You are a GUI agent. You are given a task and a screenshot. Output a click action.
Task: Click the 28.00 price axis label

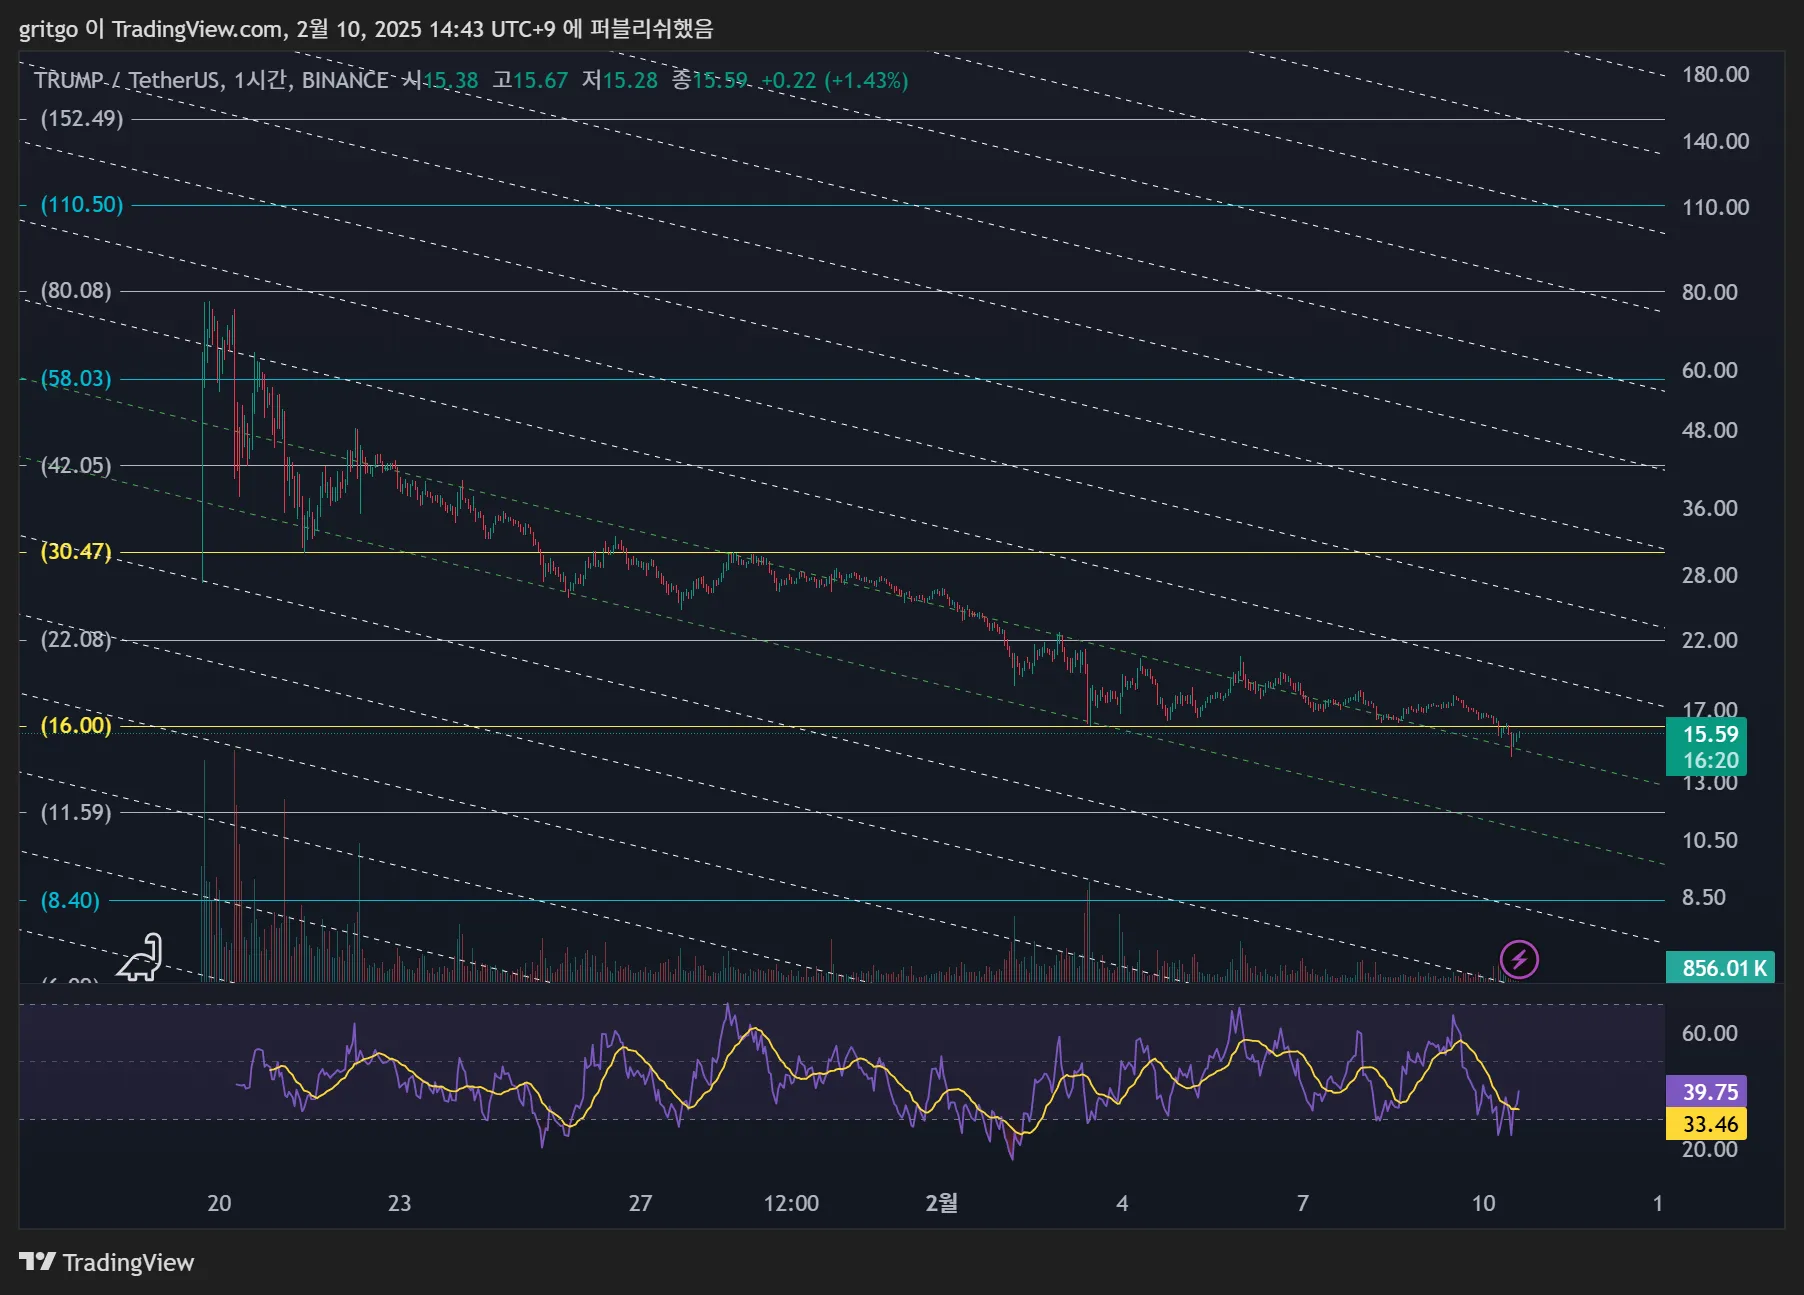coord(1709,575)
